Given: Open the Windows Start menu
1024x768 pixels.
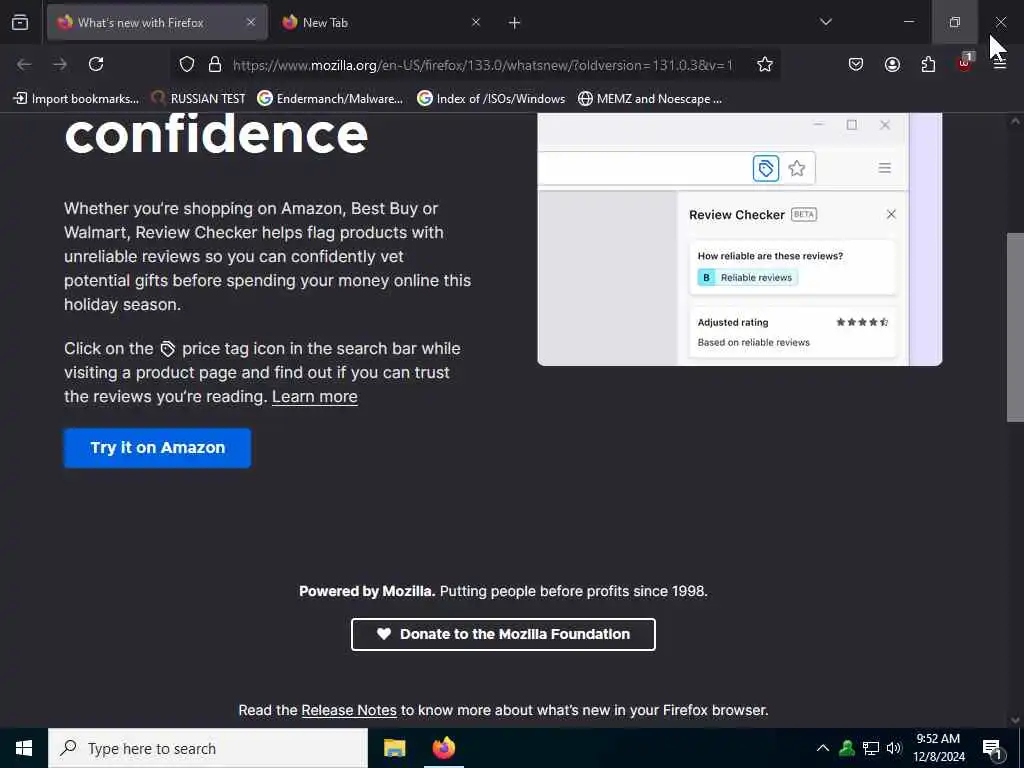Looking at the screenshot, I should 24,748.
